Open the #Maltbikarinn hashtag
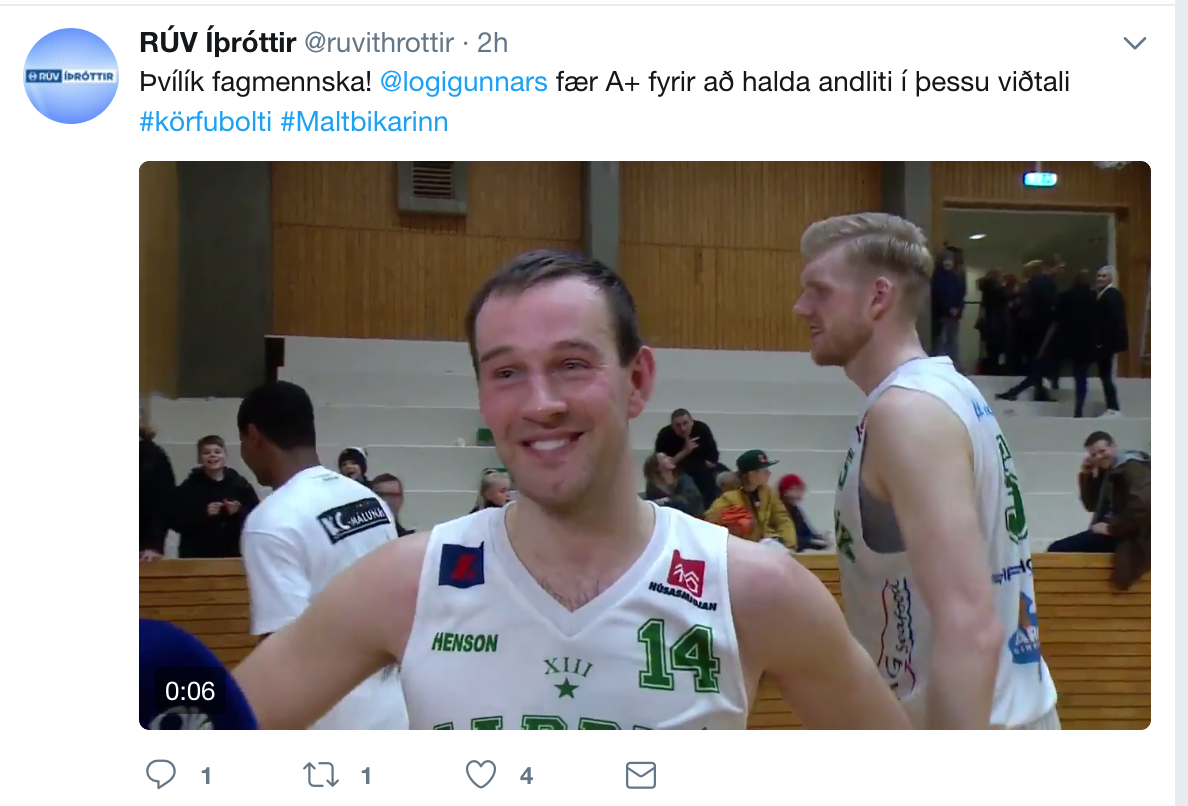Image resolution: width=1188 pixels, height=806 pixels. click(364, 122)
